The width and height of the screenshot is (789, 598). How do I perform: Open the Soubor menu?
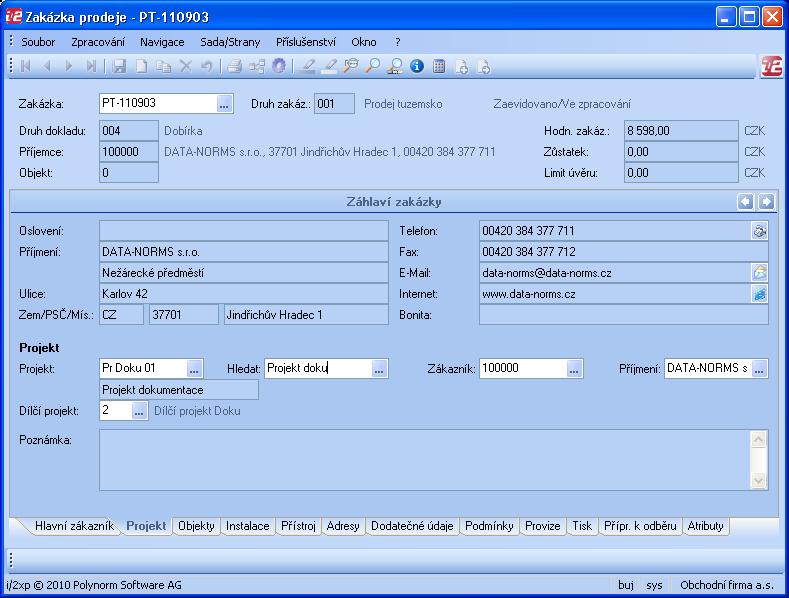click(38, 42)
